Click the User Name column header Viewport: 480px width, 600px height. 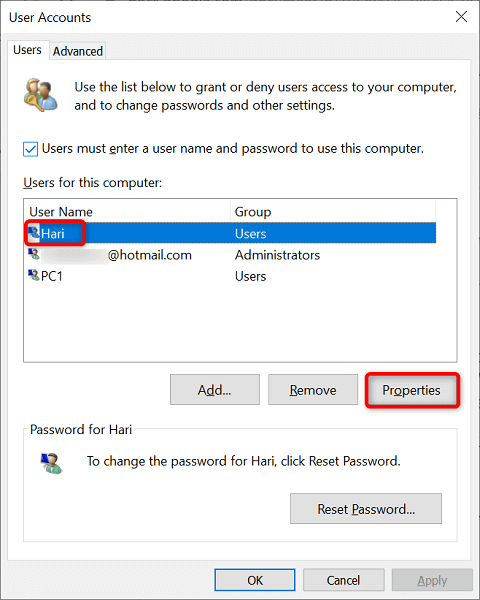pos(127,211)
